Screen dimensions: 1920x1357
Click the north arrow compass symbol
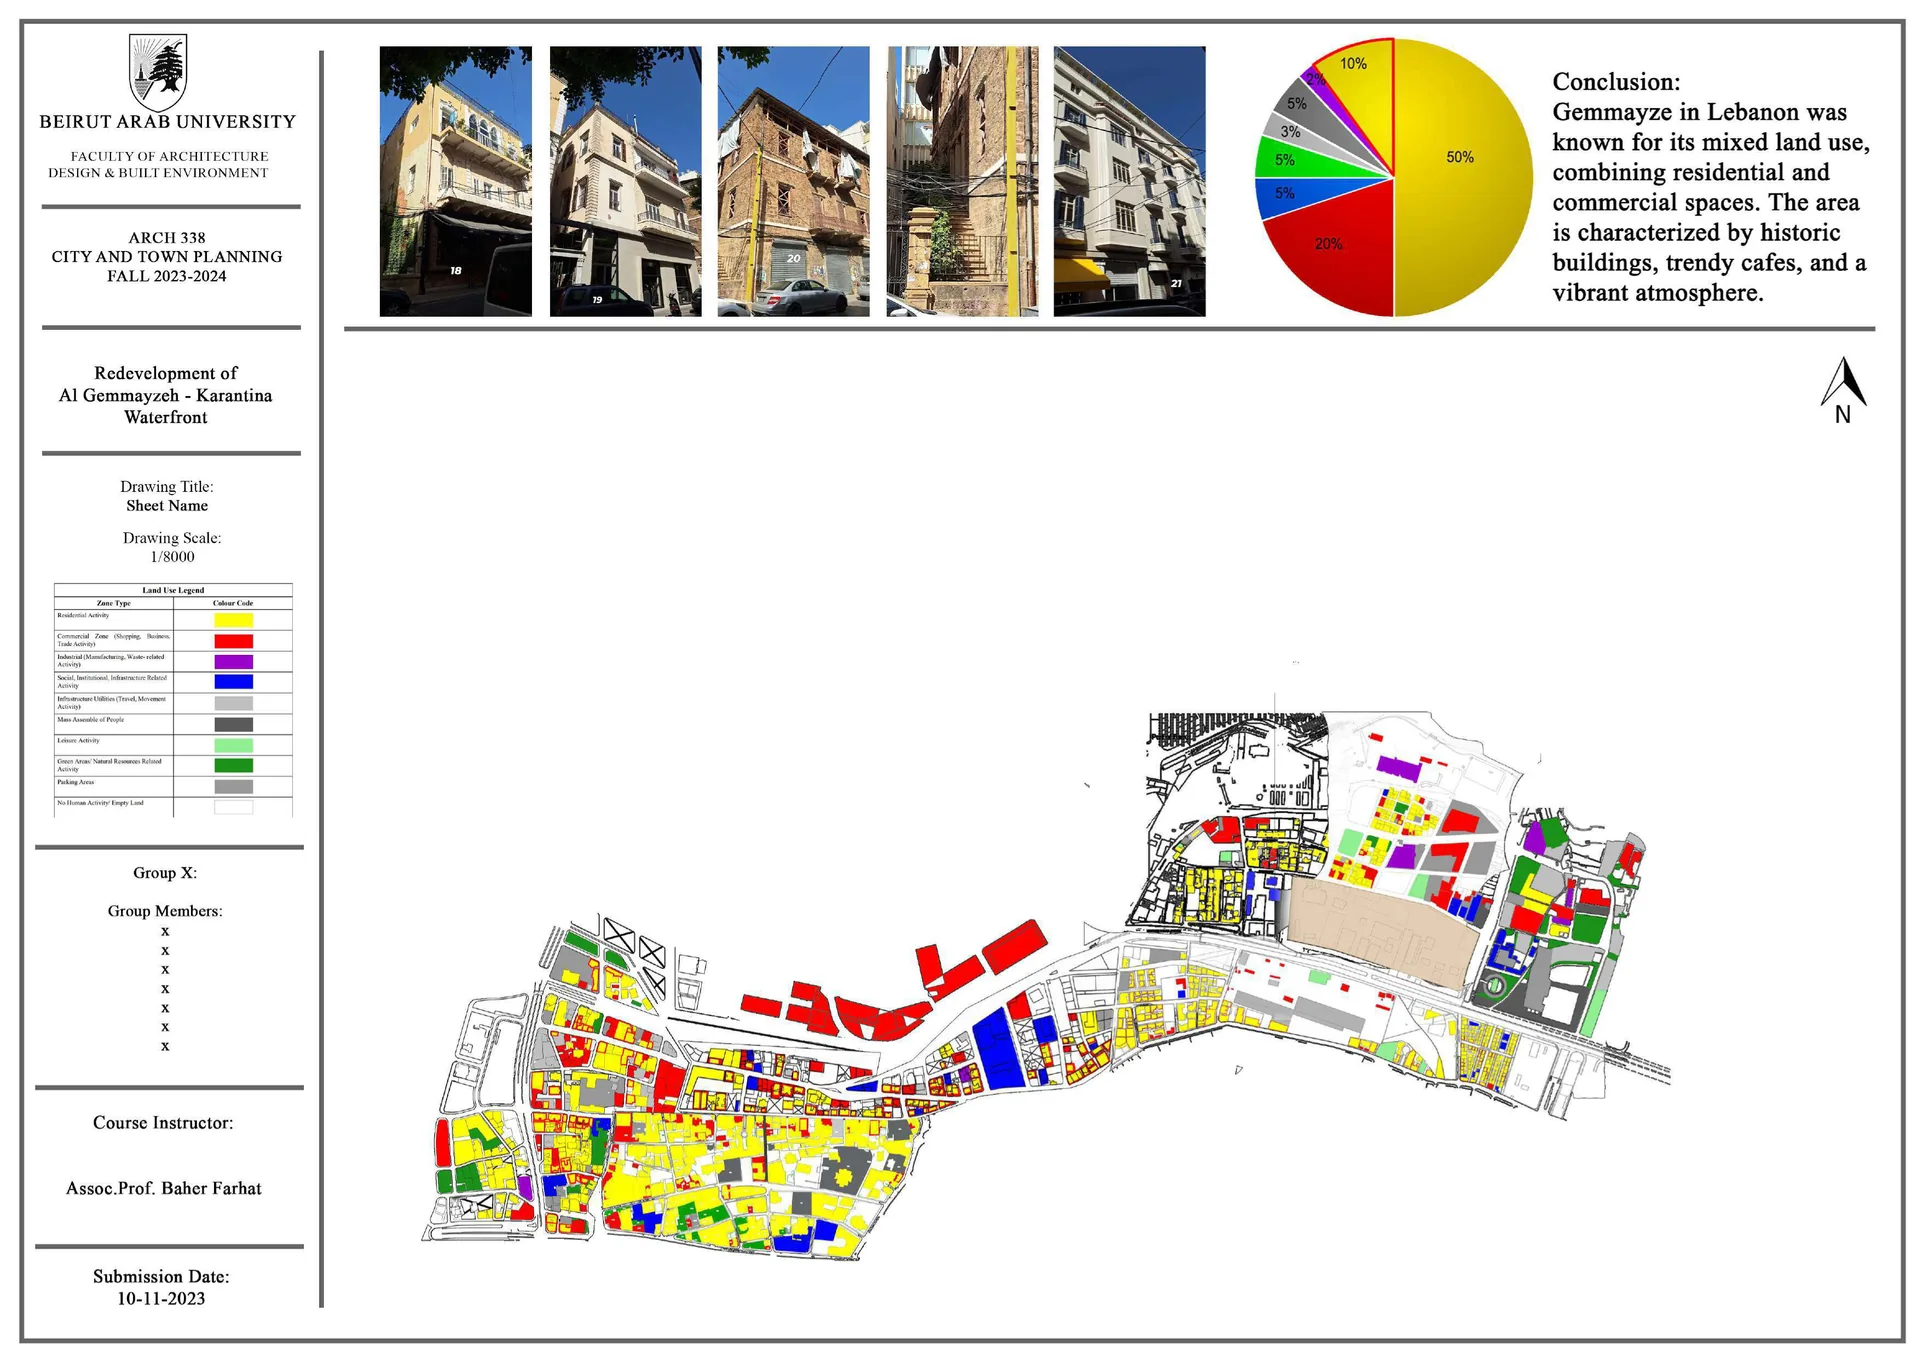coord(1843,391)
